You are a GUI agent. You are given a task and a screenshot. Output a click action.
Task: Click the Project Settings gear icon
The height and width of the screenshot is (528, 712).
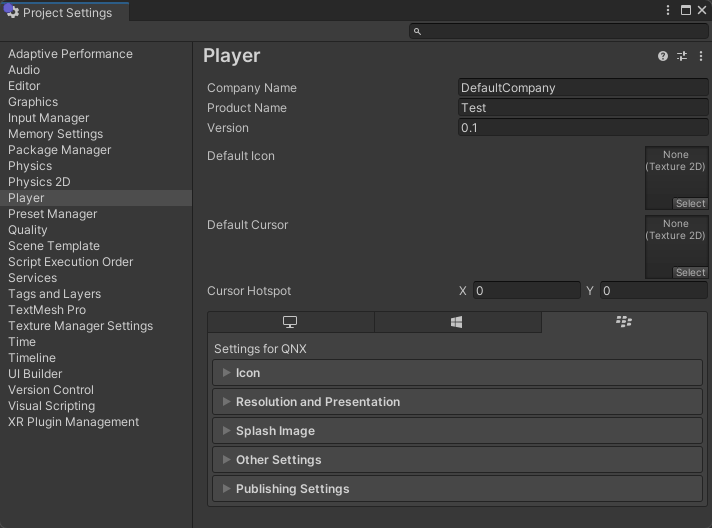[x=13, y=12]
